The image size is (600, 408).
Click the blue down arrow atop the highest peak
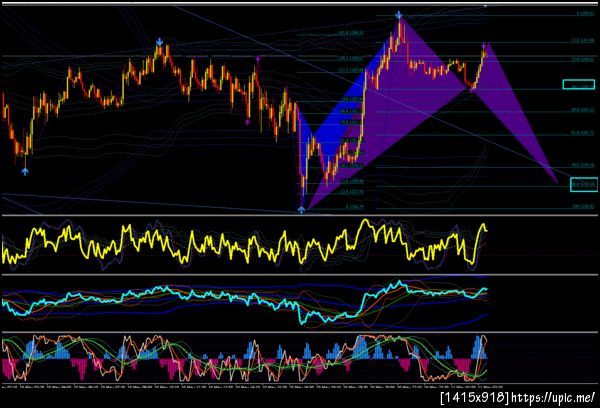pos(399,15)
